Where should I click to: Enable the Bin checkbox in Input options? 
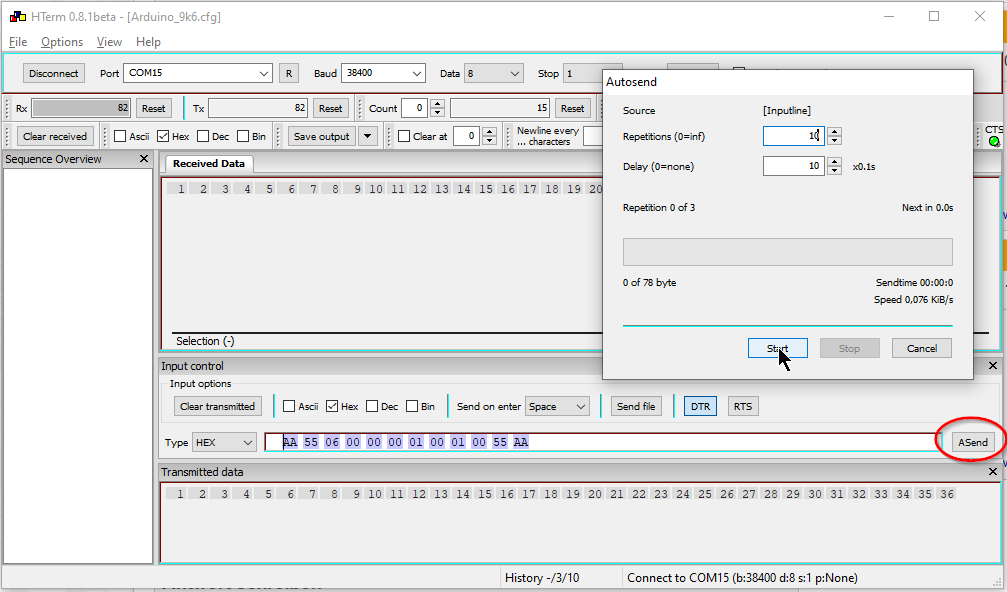point(412,406)
